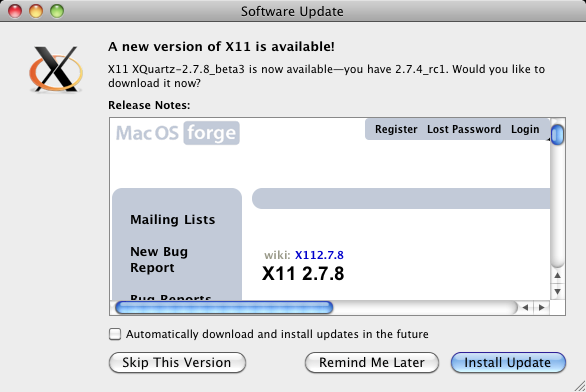This screenshot has width=586, height=392.
Task: Open the Register link in release notes
Action: (x=396, y=129)
